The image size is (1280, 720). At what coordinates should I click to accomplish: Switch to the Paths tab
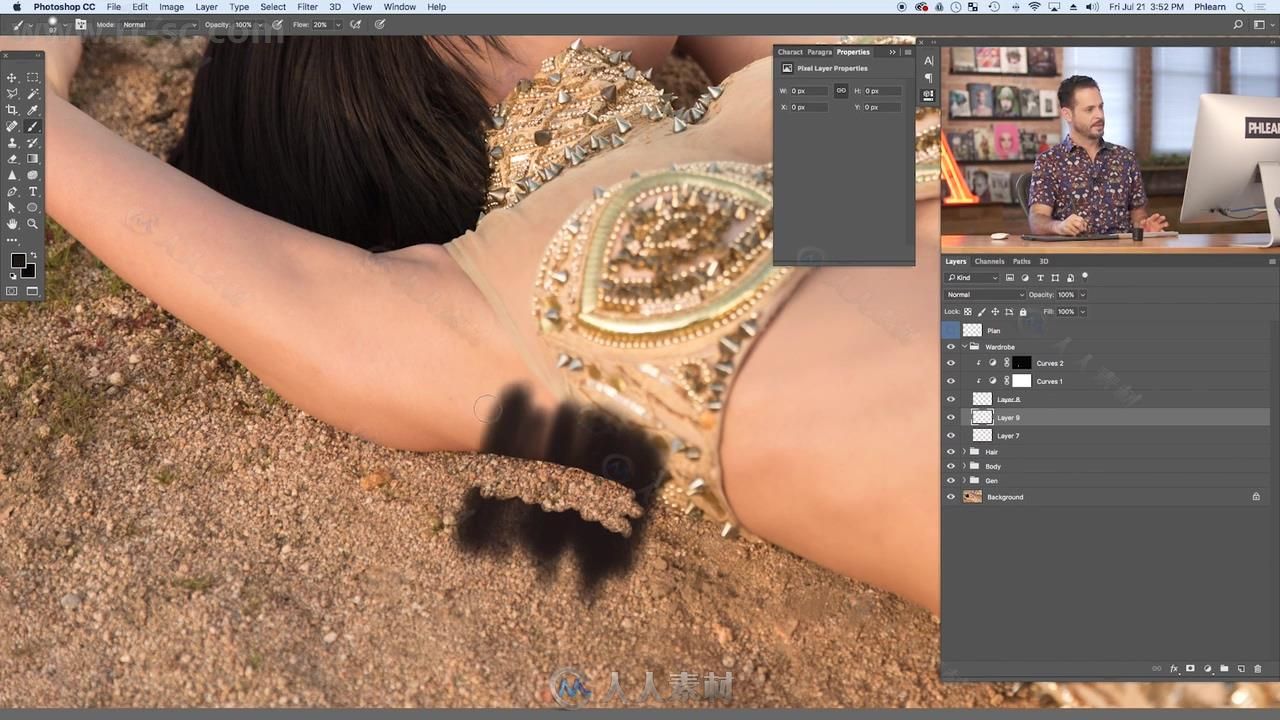coord(1021,261)
